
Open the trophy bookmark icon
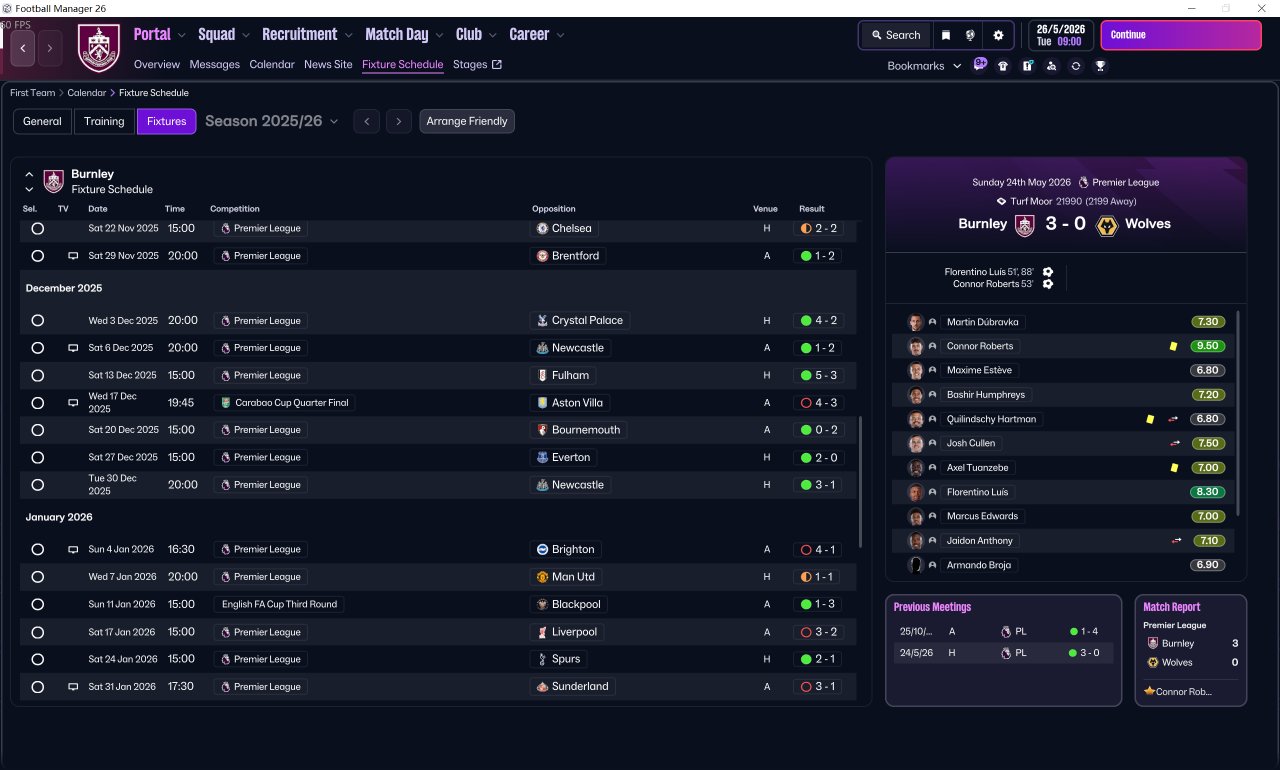click(1100, 66)
